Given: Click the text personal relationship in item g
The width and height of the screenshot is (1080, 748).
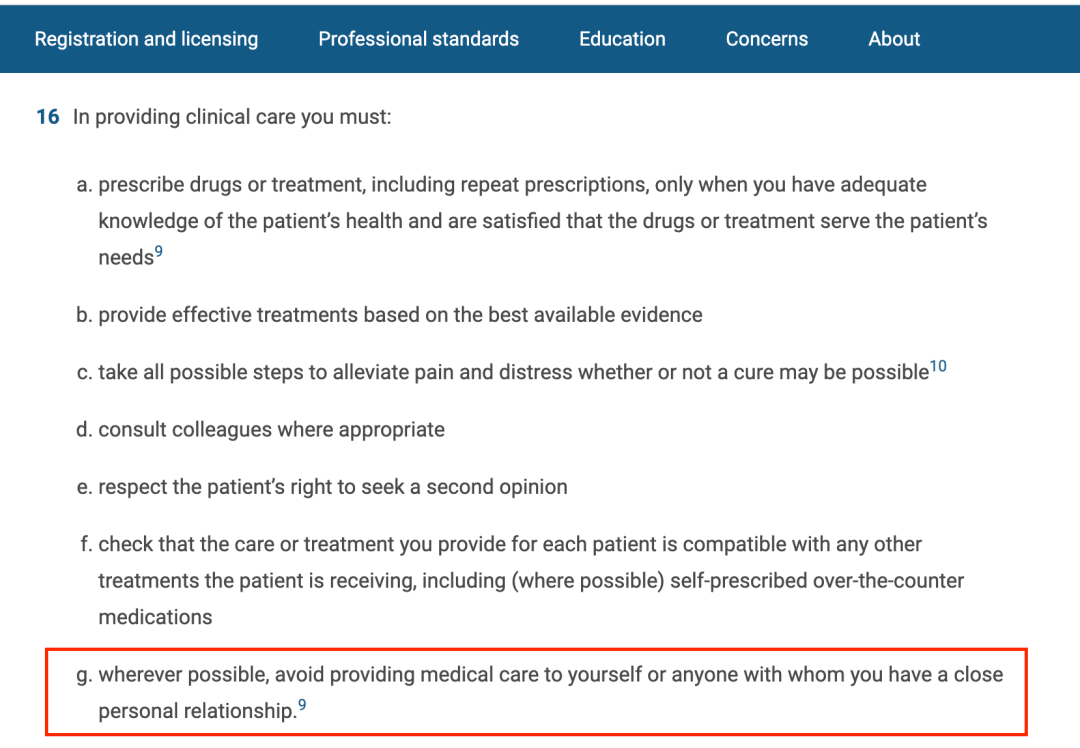Looking at the screenshot, I should (198, 711).
